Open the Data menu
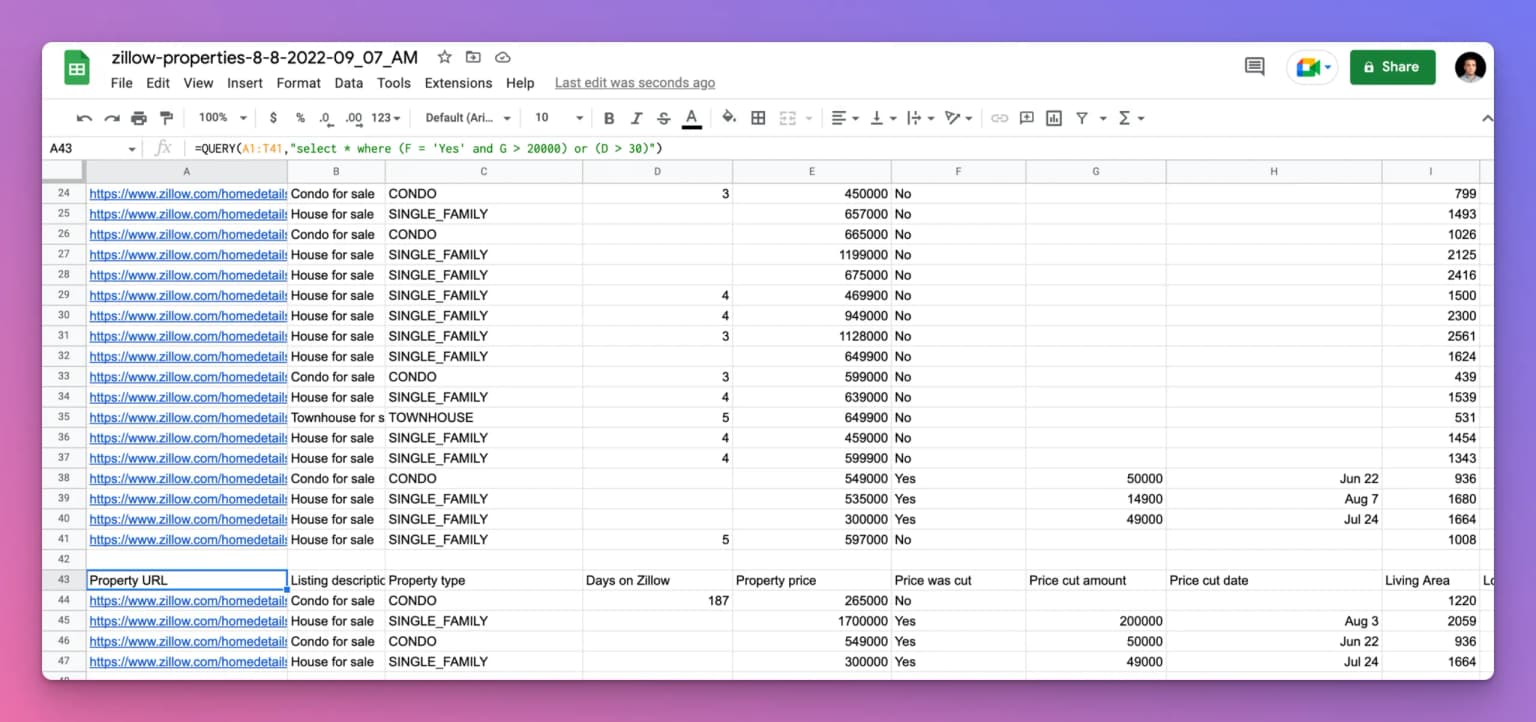The width and height of the screenshot is (1536, 722). tap(349, 83)
